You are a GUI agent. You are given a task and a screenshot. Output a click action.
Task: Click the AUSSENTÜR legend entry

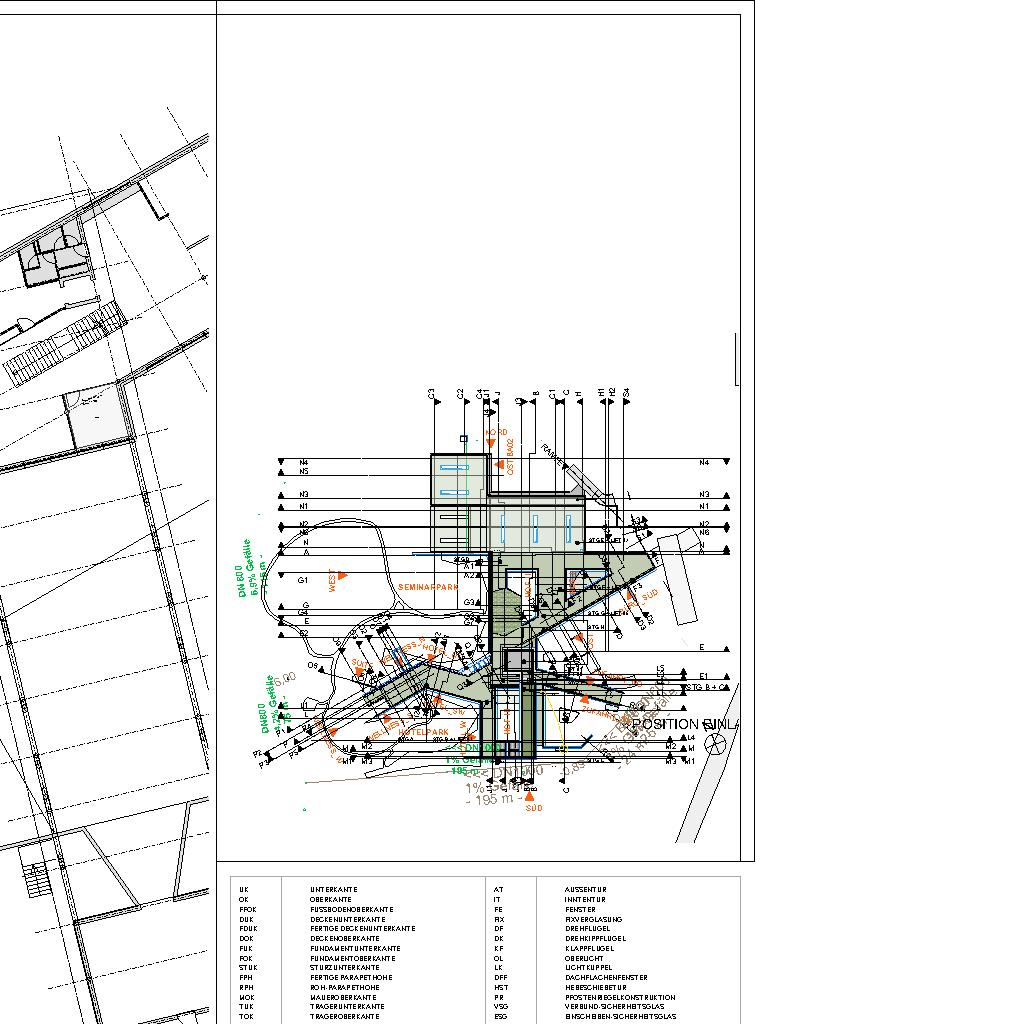point(586,889)
